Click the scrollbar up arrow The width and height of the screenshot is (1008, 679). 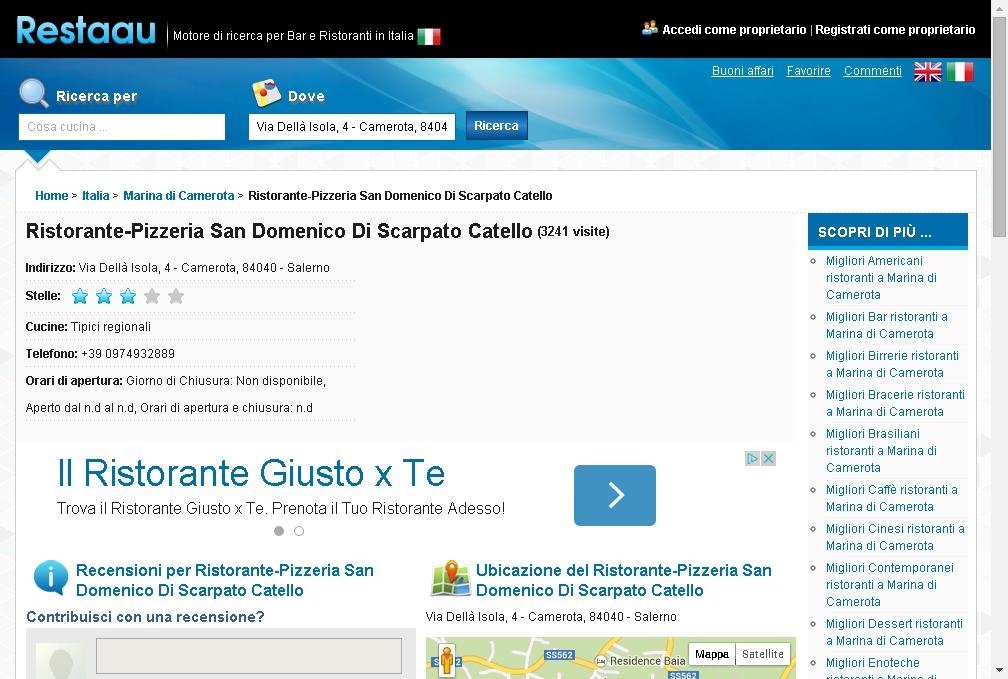click(x=1000, y=8)
